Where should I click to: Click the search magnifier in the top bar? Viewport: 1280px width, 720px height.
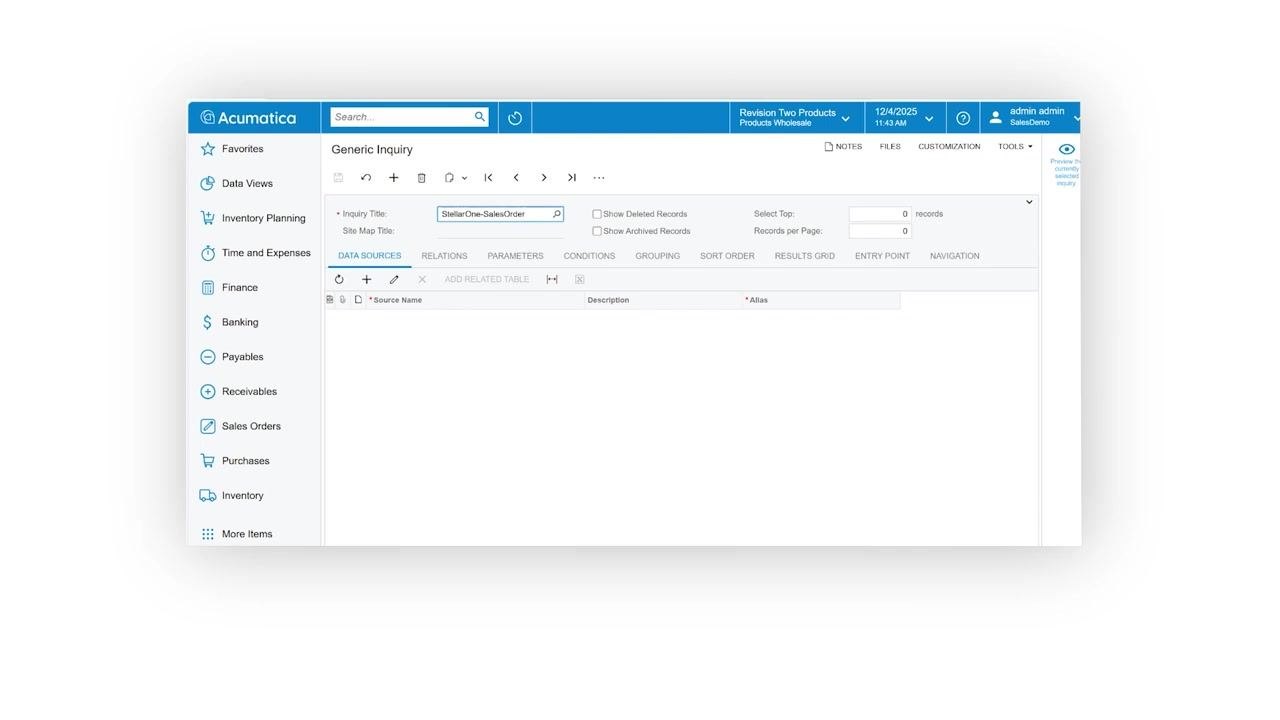coord(480,117)
